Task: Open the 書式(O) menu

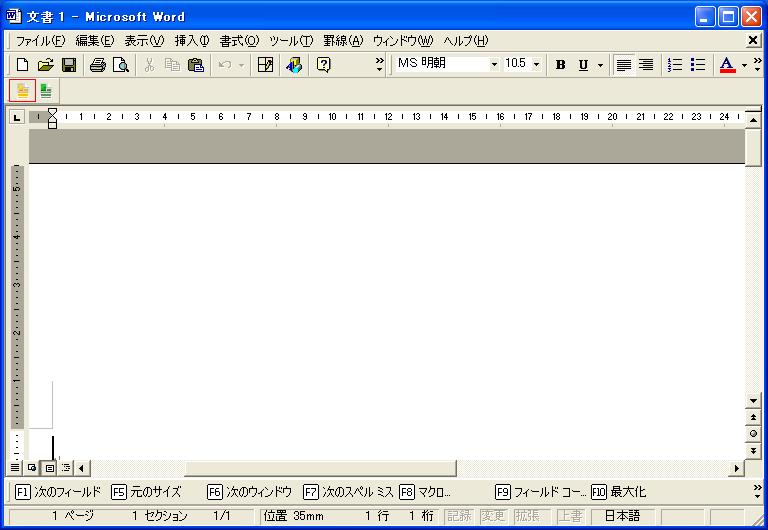Action: 239,41
